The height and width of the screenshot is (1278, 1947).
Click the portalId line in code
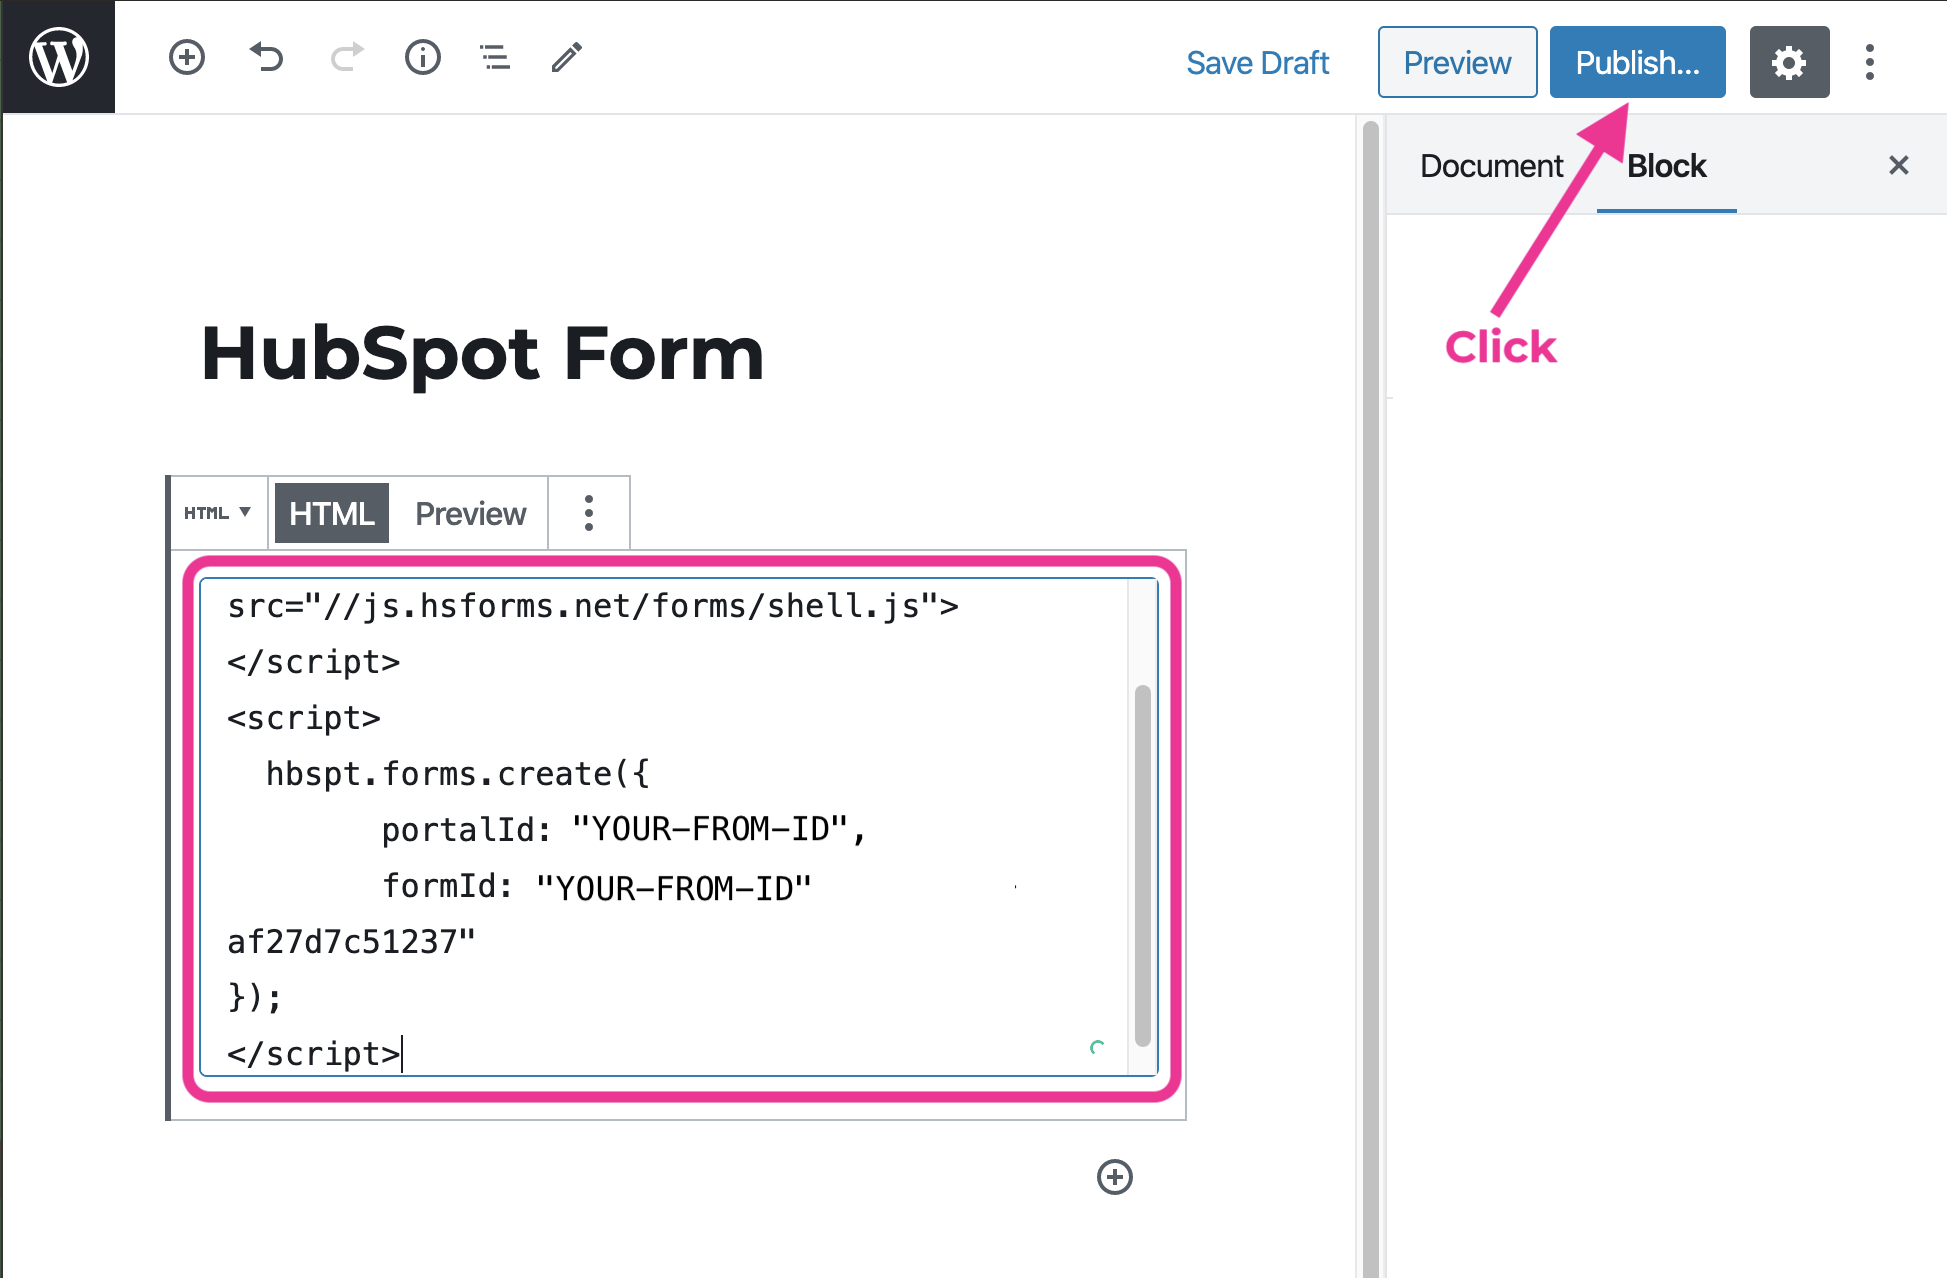pos(623,830)
